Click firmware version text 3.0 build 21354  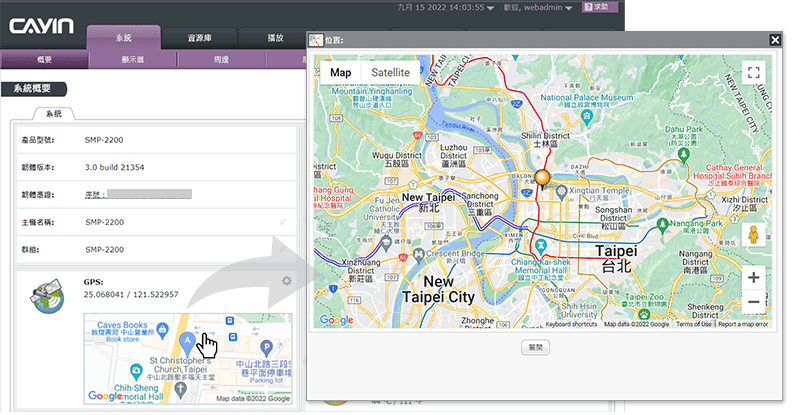(115, 167)
